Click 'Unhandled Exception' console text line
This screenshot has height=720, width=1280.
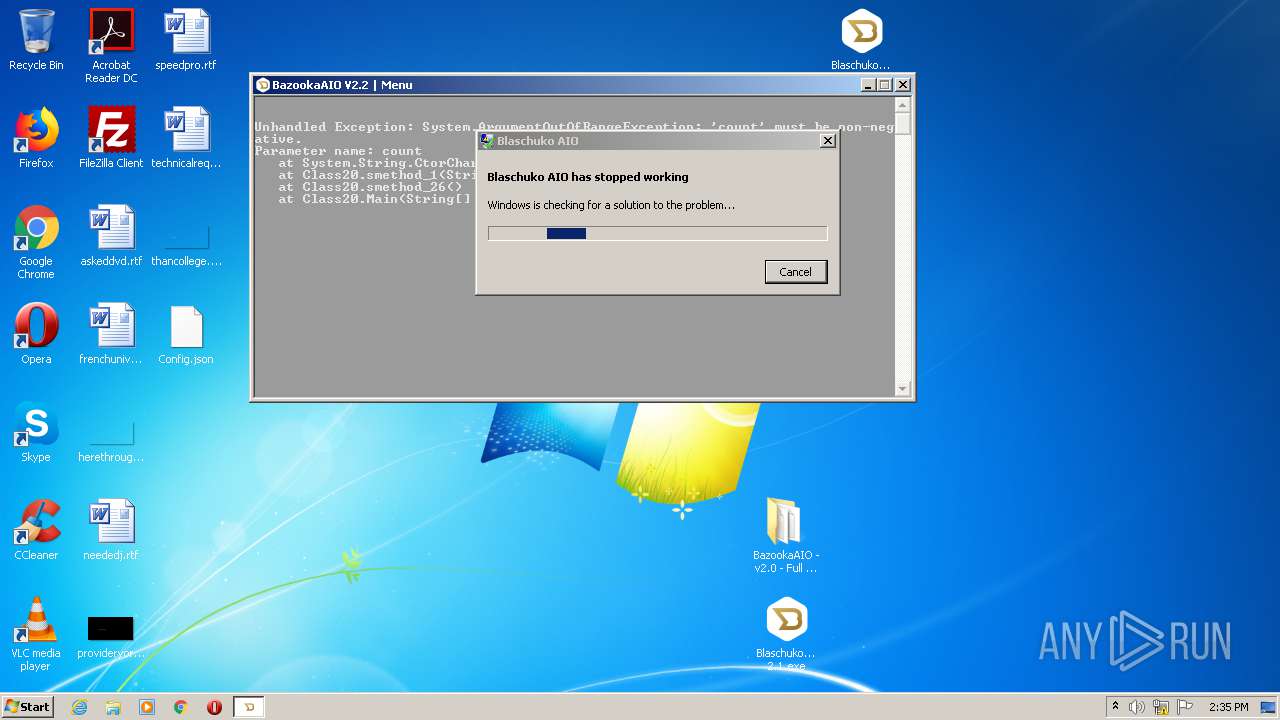574,127
